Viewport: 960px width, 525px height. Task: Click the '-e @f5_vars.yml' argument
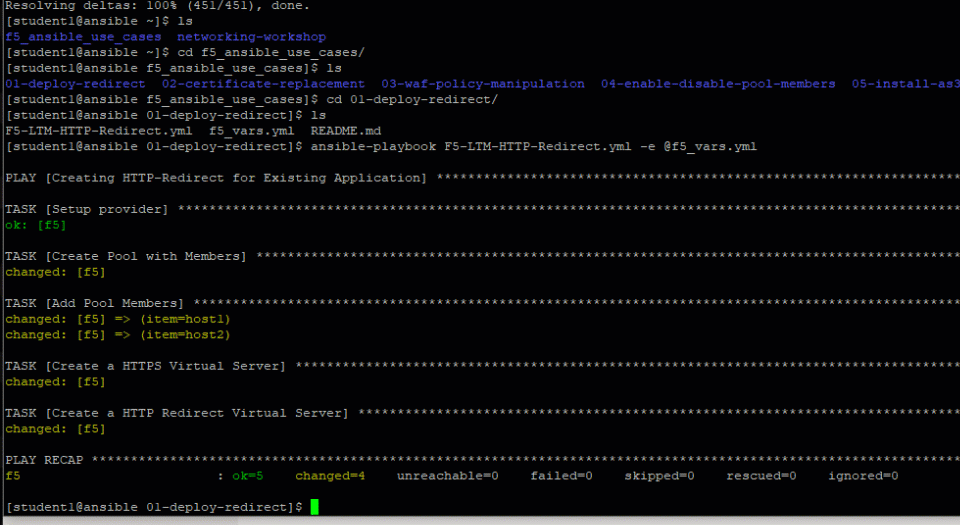pyautogui.click(x=698, y=147)
